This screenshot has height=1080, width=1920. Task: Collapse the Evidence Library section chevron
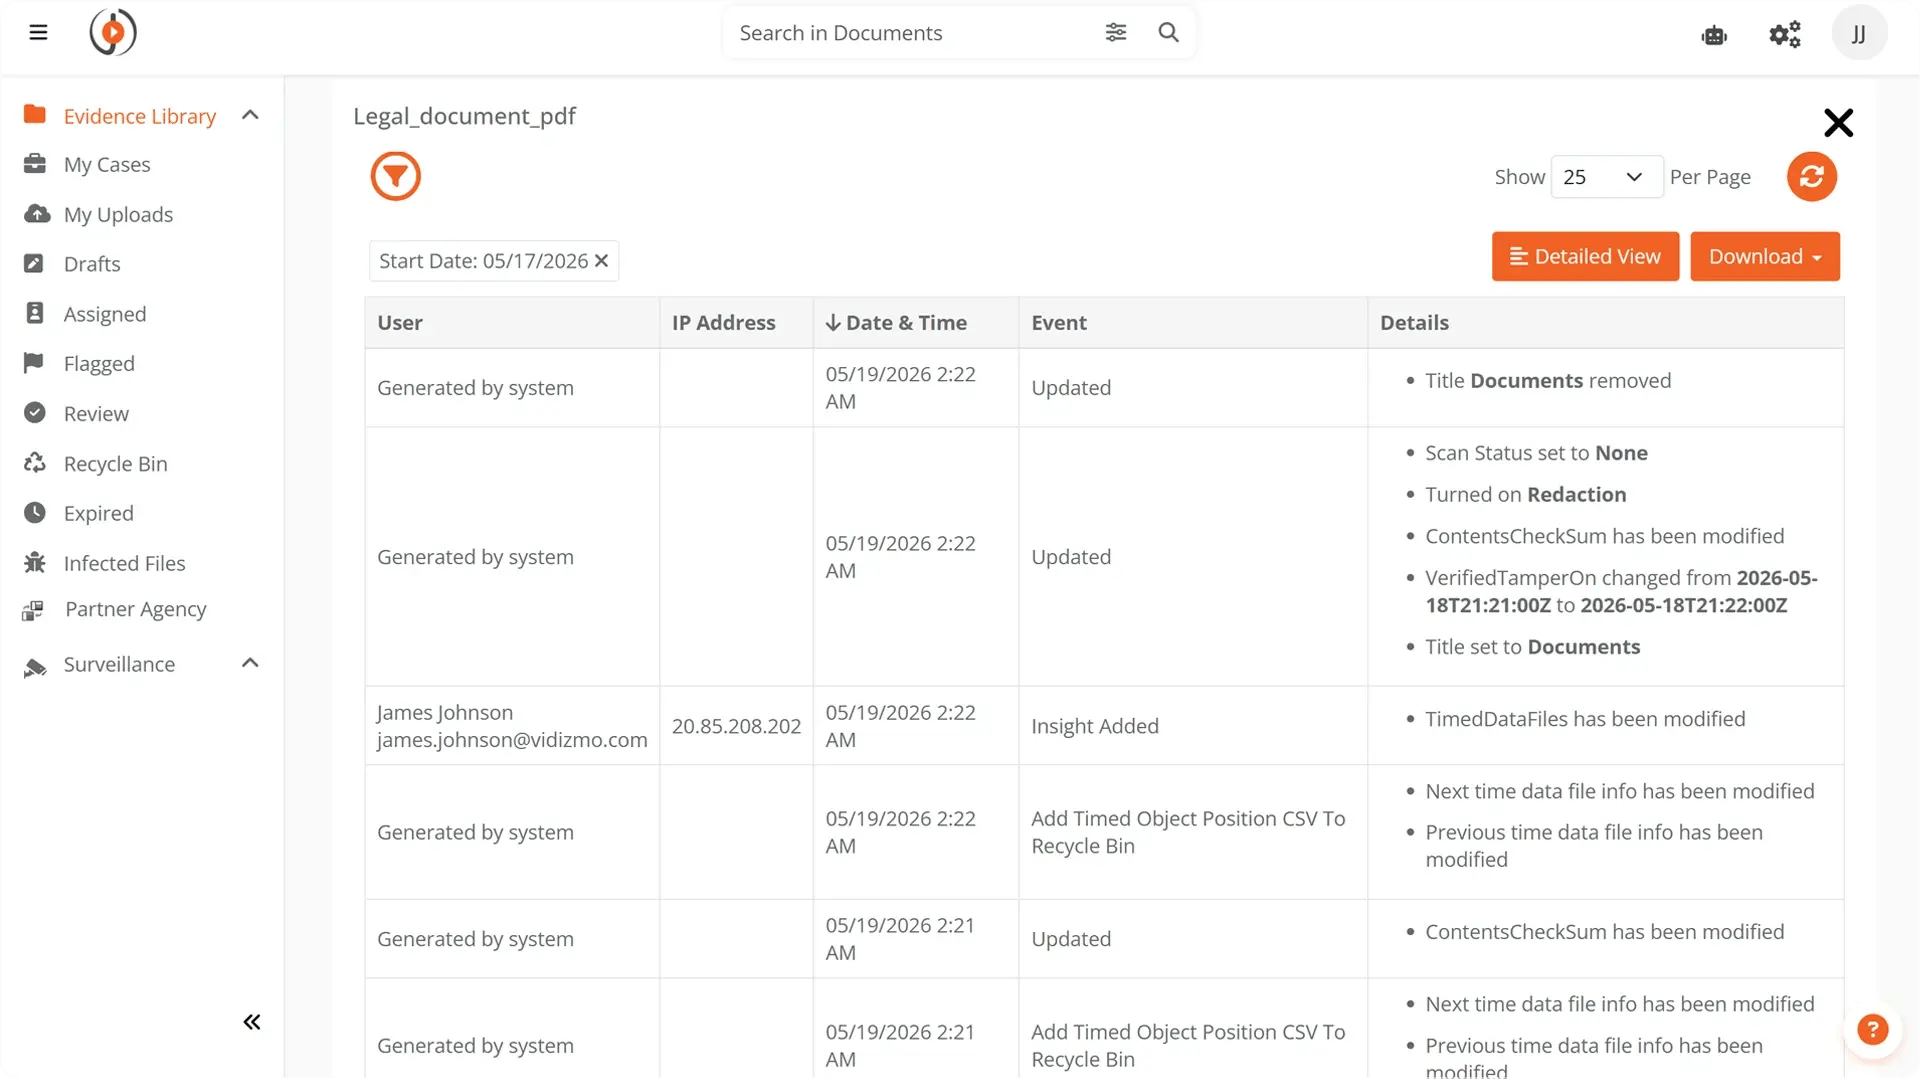pos(250,116)
